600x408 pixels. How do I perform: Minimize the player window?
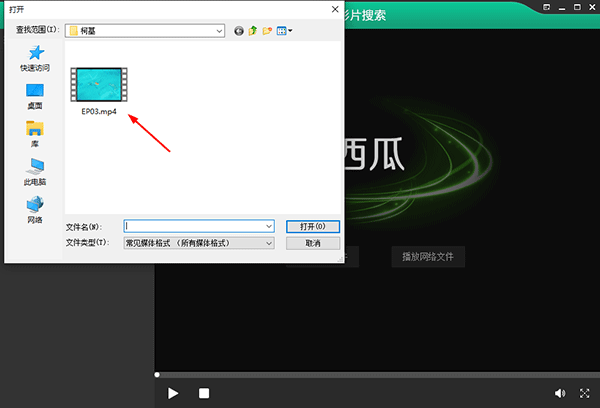pyautogui.click(x=562, y=7)
